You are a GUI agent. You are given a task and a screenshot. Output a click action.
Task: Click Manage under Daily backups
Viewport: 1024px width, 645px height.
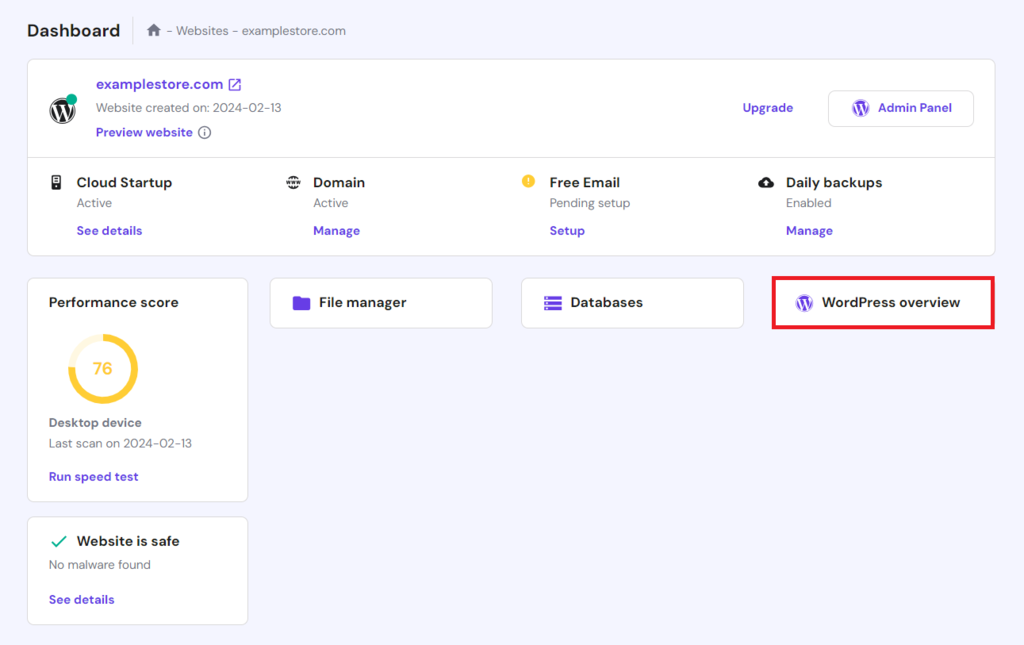[809, 231]
